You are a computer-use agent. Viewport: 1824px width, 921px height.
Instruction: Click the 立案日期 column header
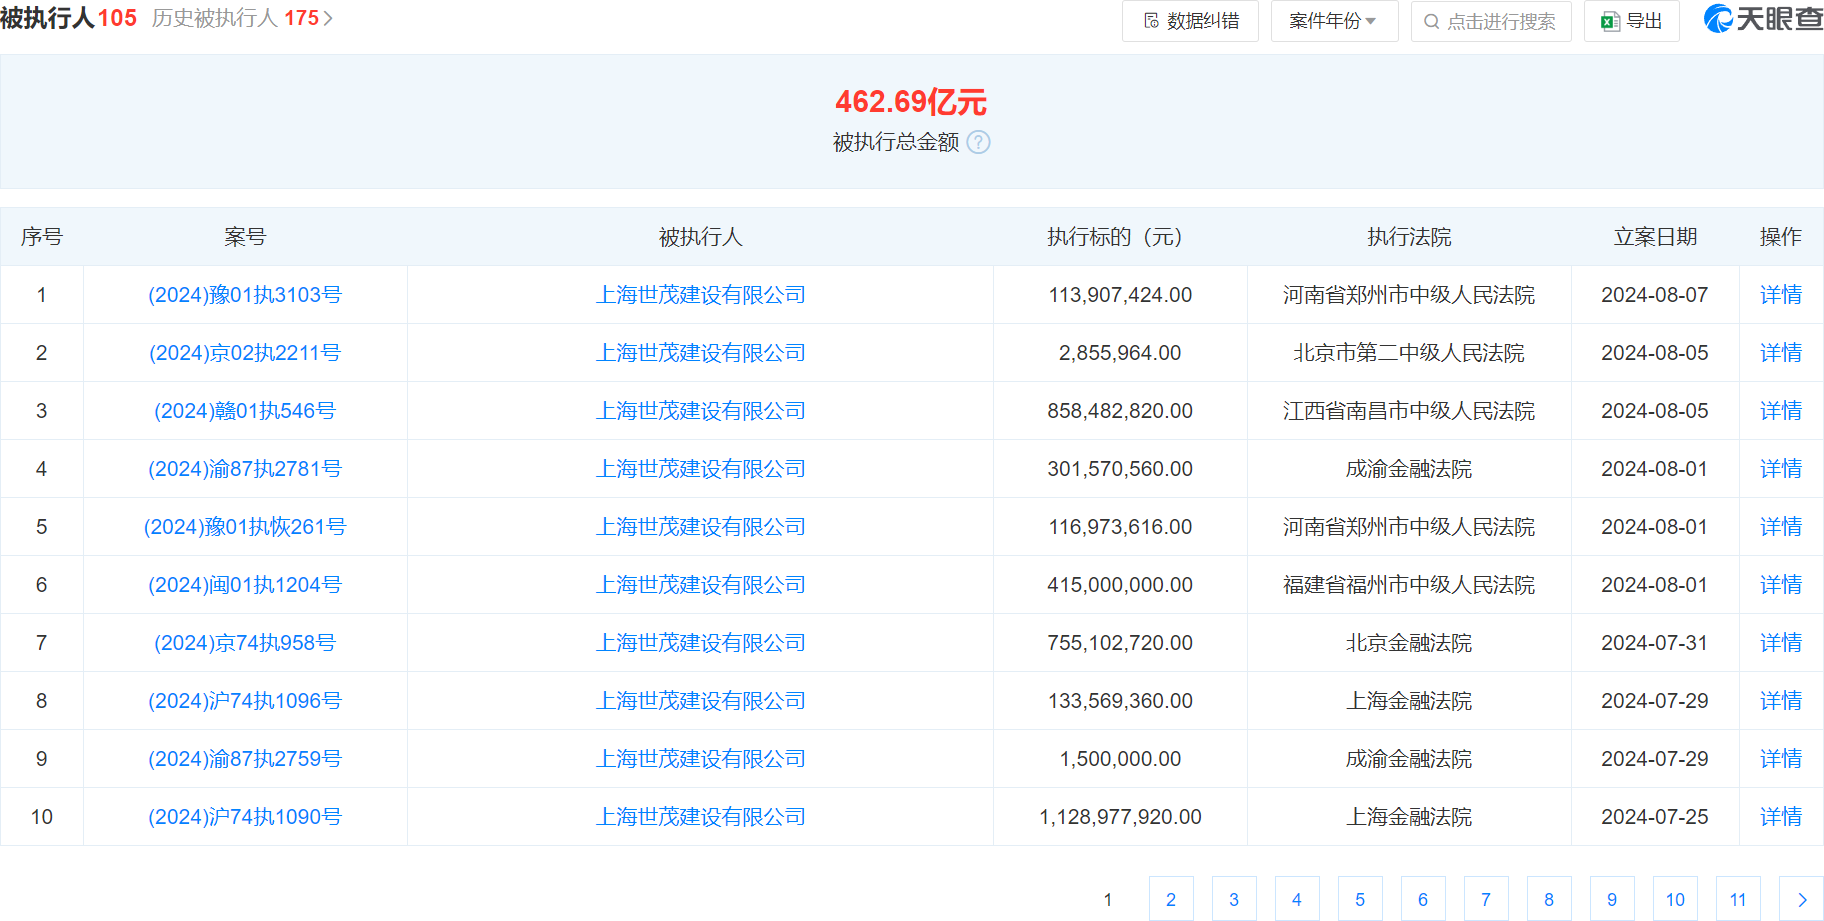[1655, 237]
